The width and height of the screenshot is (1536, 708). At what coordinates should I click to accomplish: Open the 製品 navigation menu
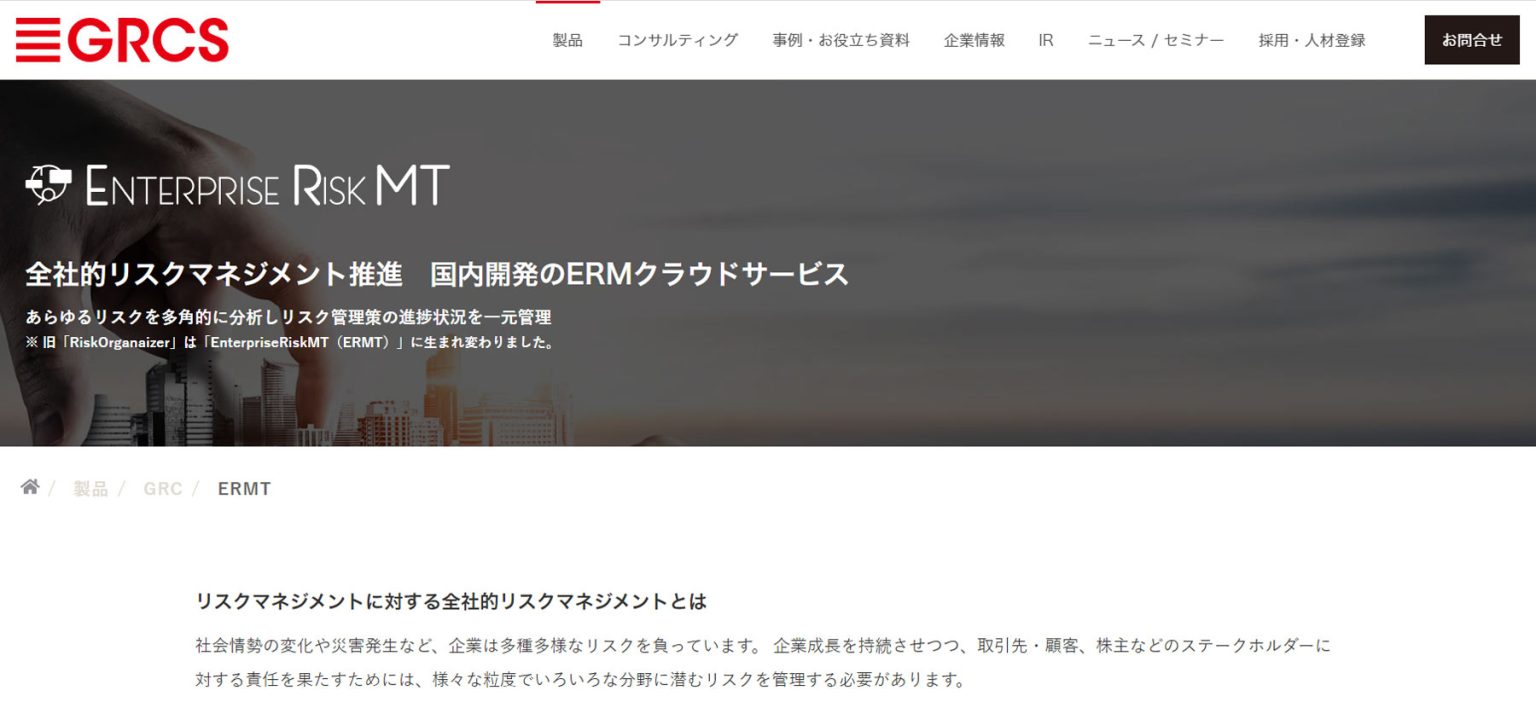pos(567,40)
